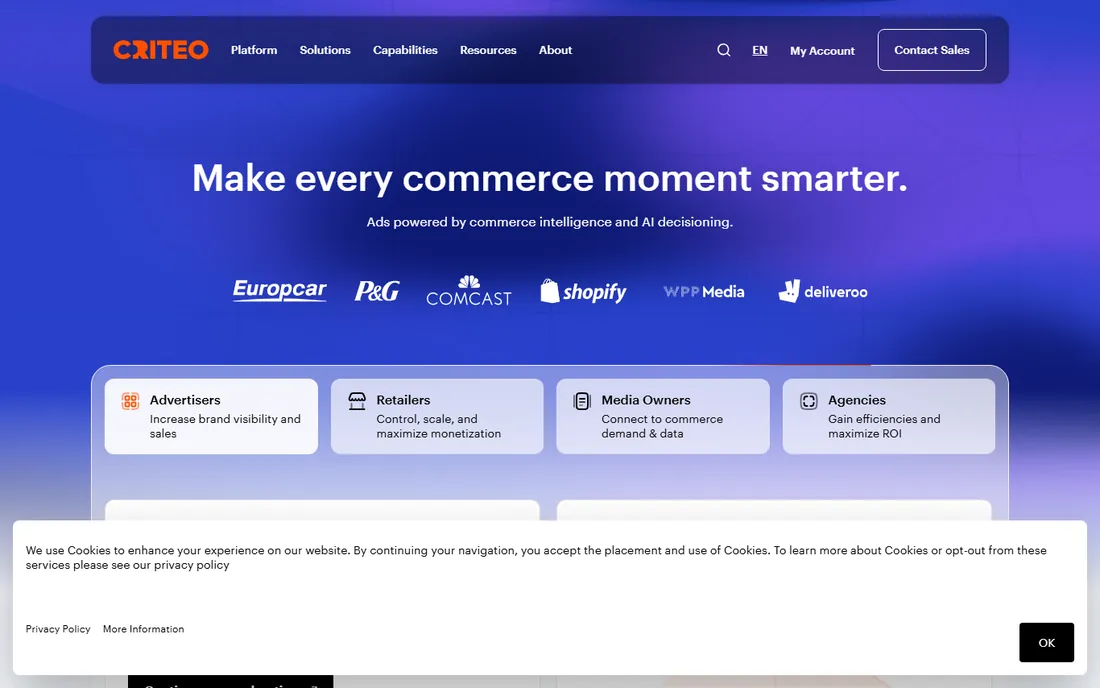Select the Agencies tab card
The height and width of the screenshot is (688, 1100).
pyautogui.click(x=889, y=416)
